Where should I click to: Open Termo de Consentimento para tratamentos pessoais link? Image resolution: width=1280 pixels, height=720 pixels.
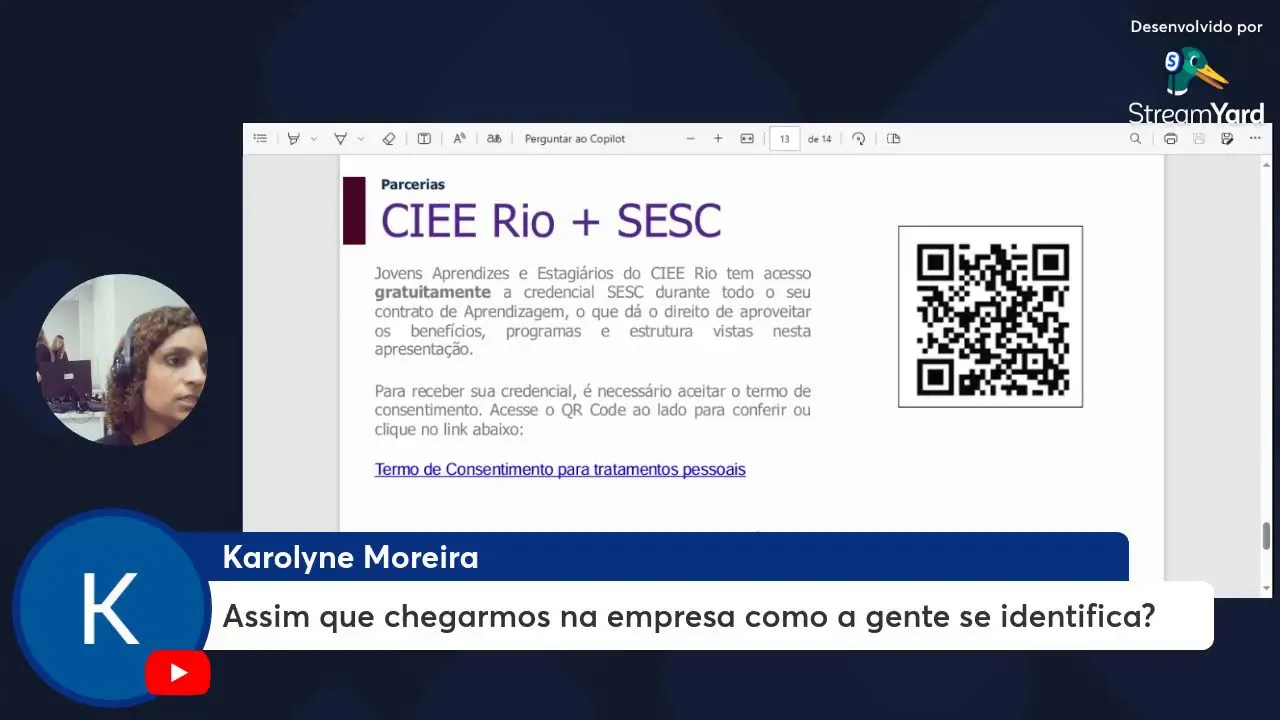point(560,469)
